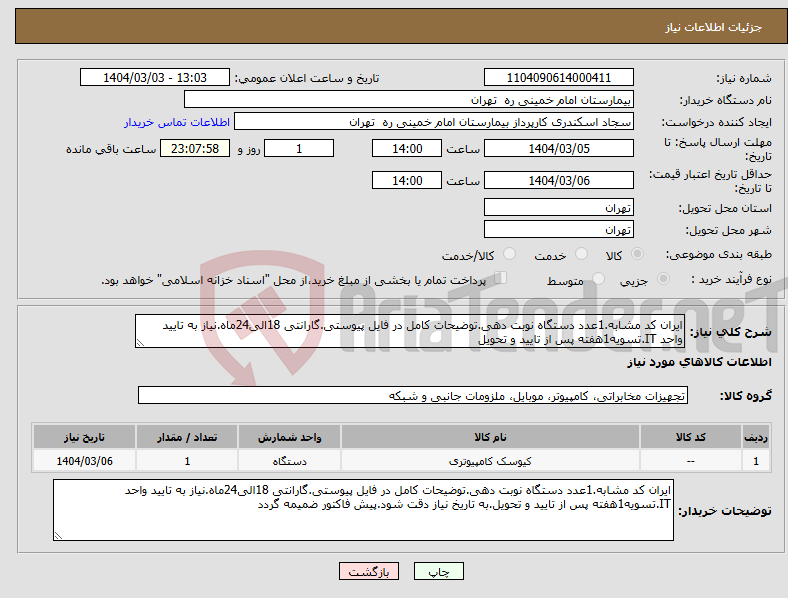Click the واحد شمارش column header
The width and height of the screenshot is (788, 598).
[289, 437]
